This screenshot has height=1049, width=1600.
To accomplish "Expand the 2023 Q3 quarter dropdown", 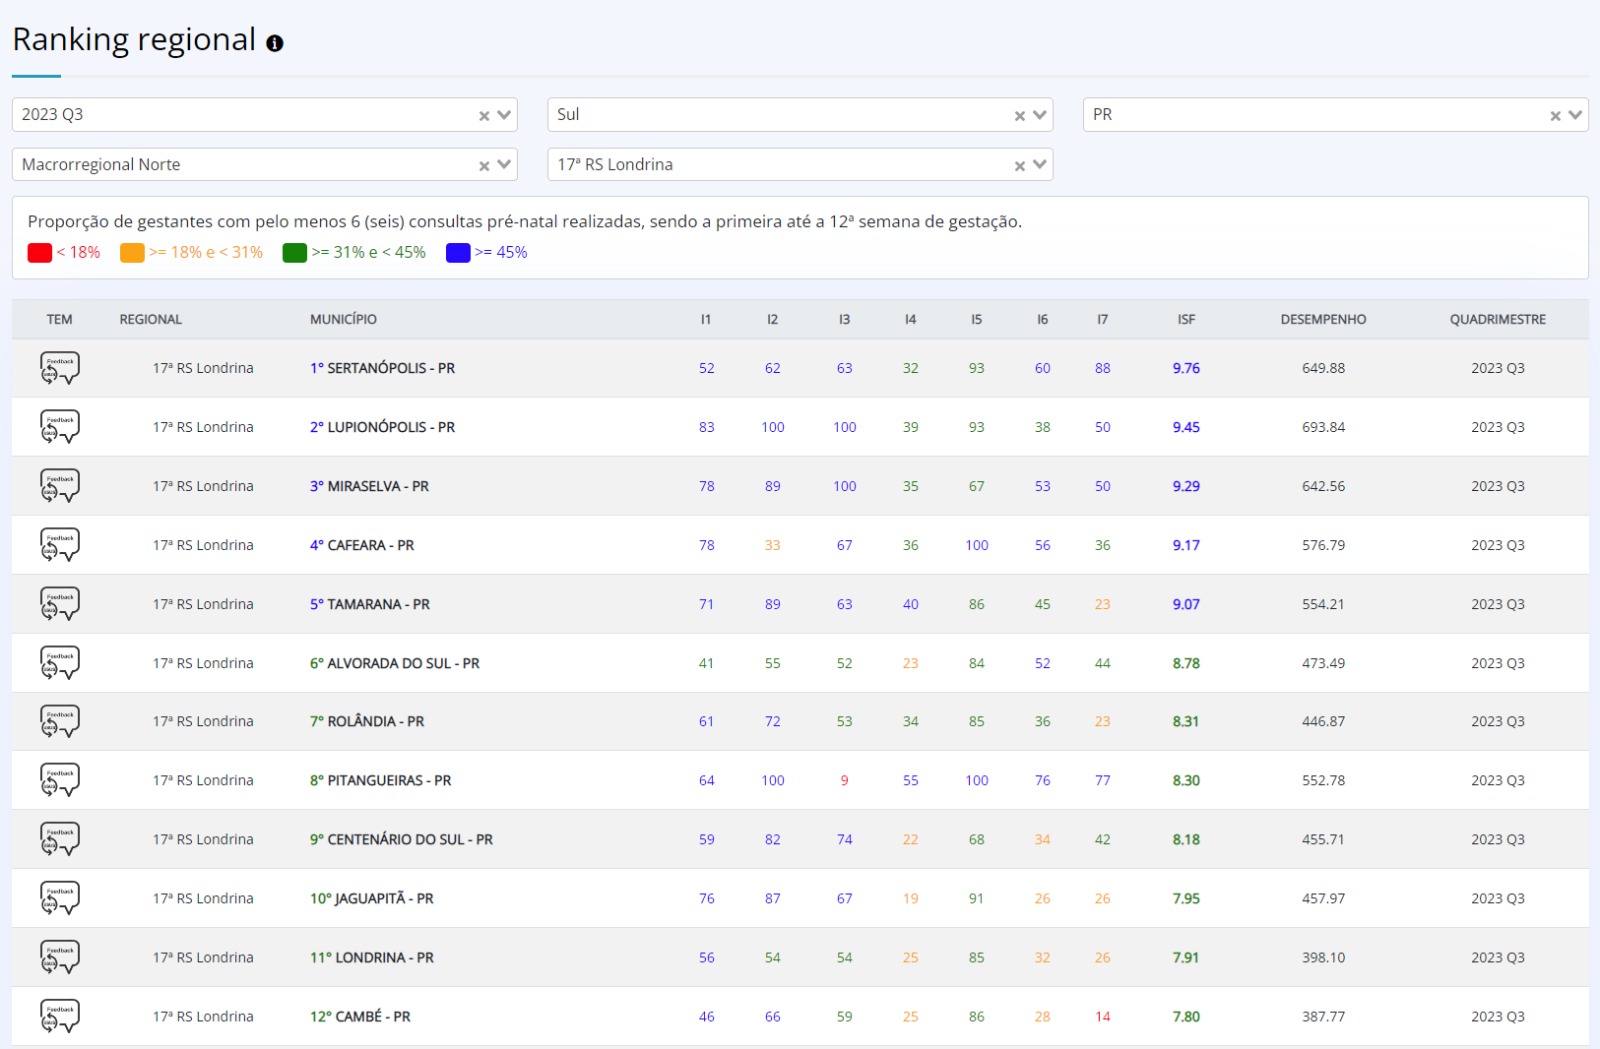I will 504,115.
